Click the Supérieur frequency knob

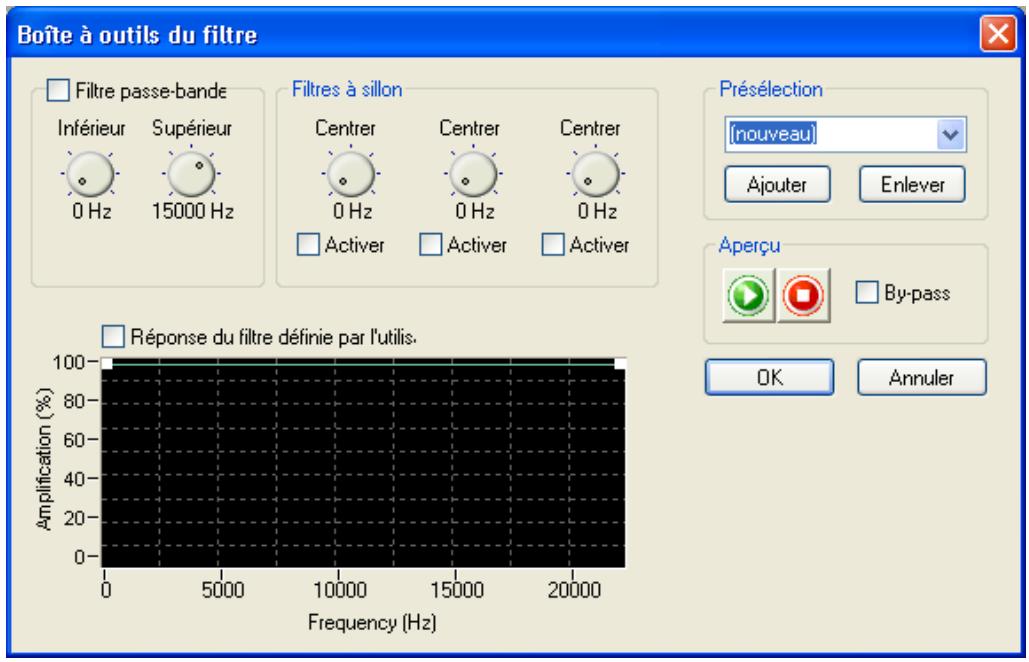point(192,174)
